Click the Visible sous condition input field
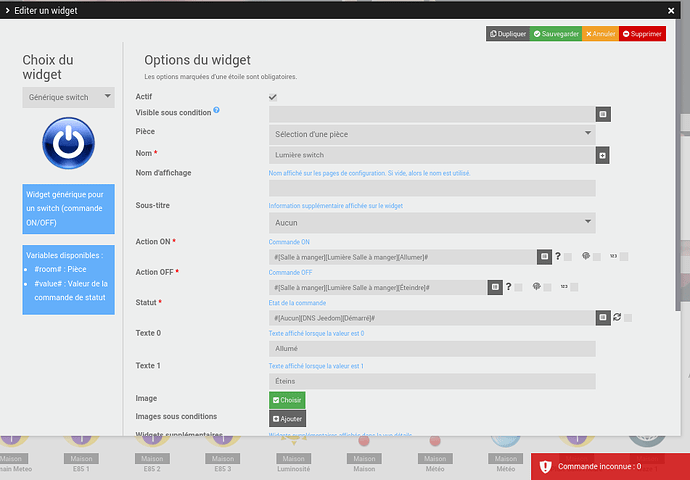The width and height of the screenshot is (690, 480). point(432,114)
